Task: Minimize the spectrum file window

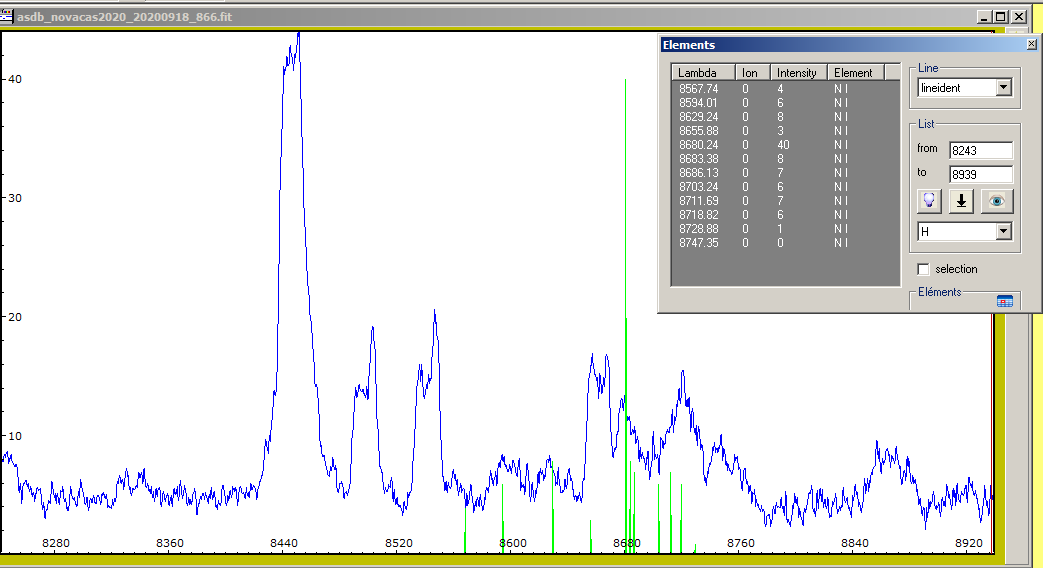Action: click(985, 17)
